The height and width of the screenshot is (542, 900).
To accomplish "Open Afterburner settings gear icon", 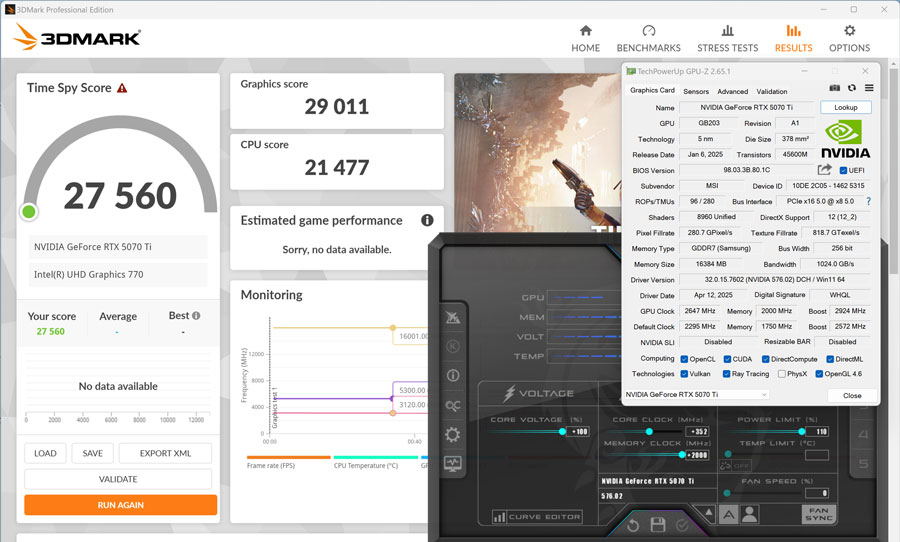I will tap(453, 435).
